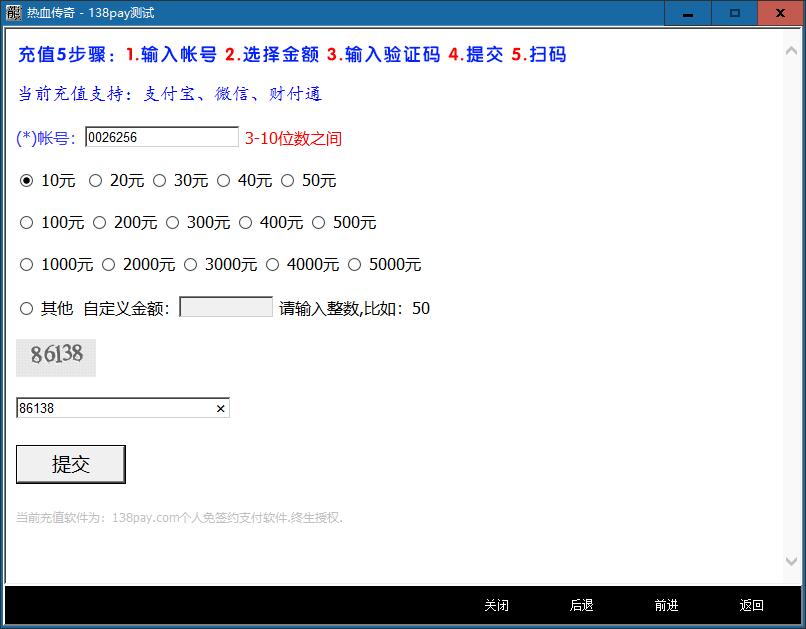Image resolution: width=806 pixels, height=629 pixels.
Task: Click the 请输入整数,比如：50 hint
Action: [355, 308]
